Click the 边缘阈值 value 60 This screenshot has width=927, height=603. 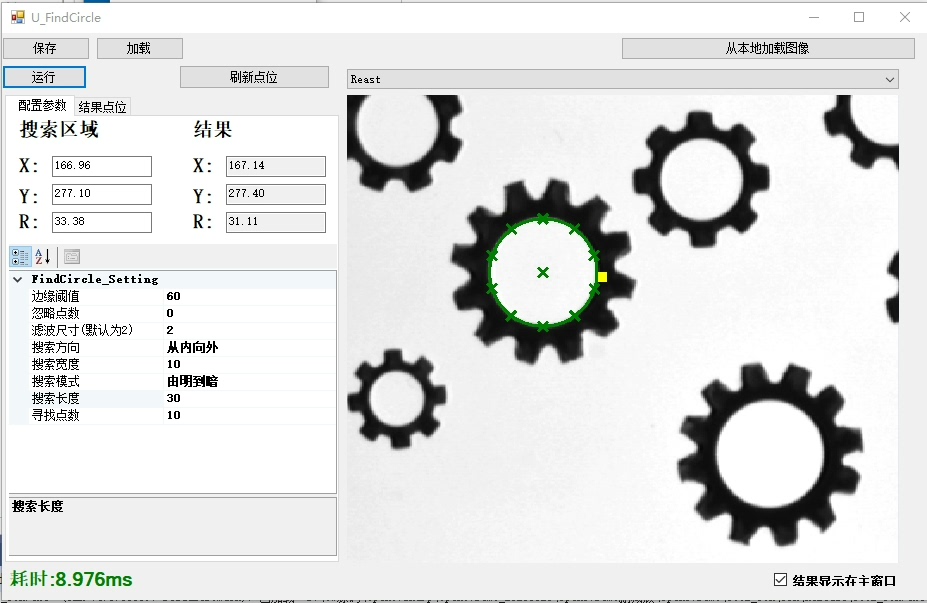tap(173, 296)
